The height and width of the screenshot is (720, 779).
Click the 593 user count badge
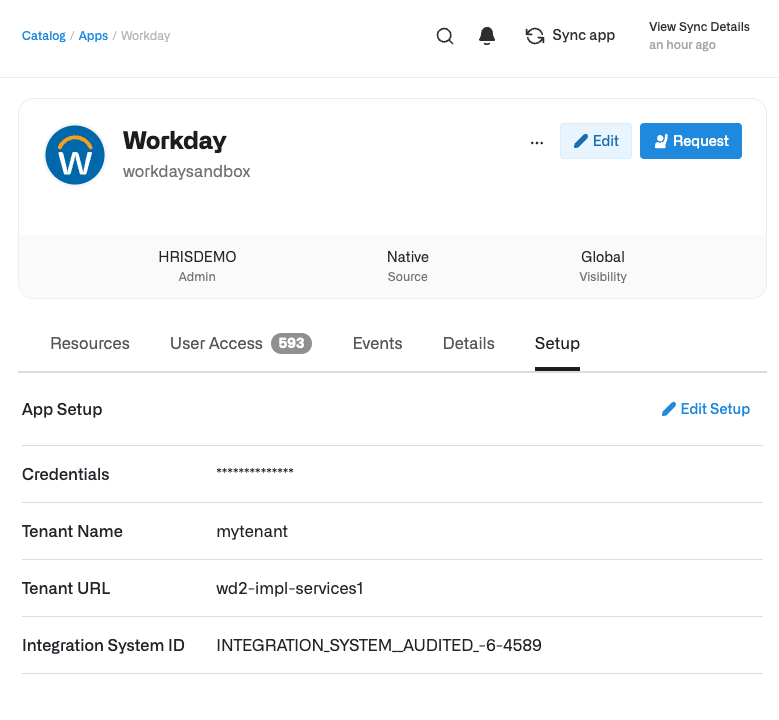(x=291, y=343)
